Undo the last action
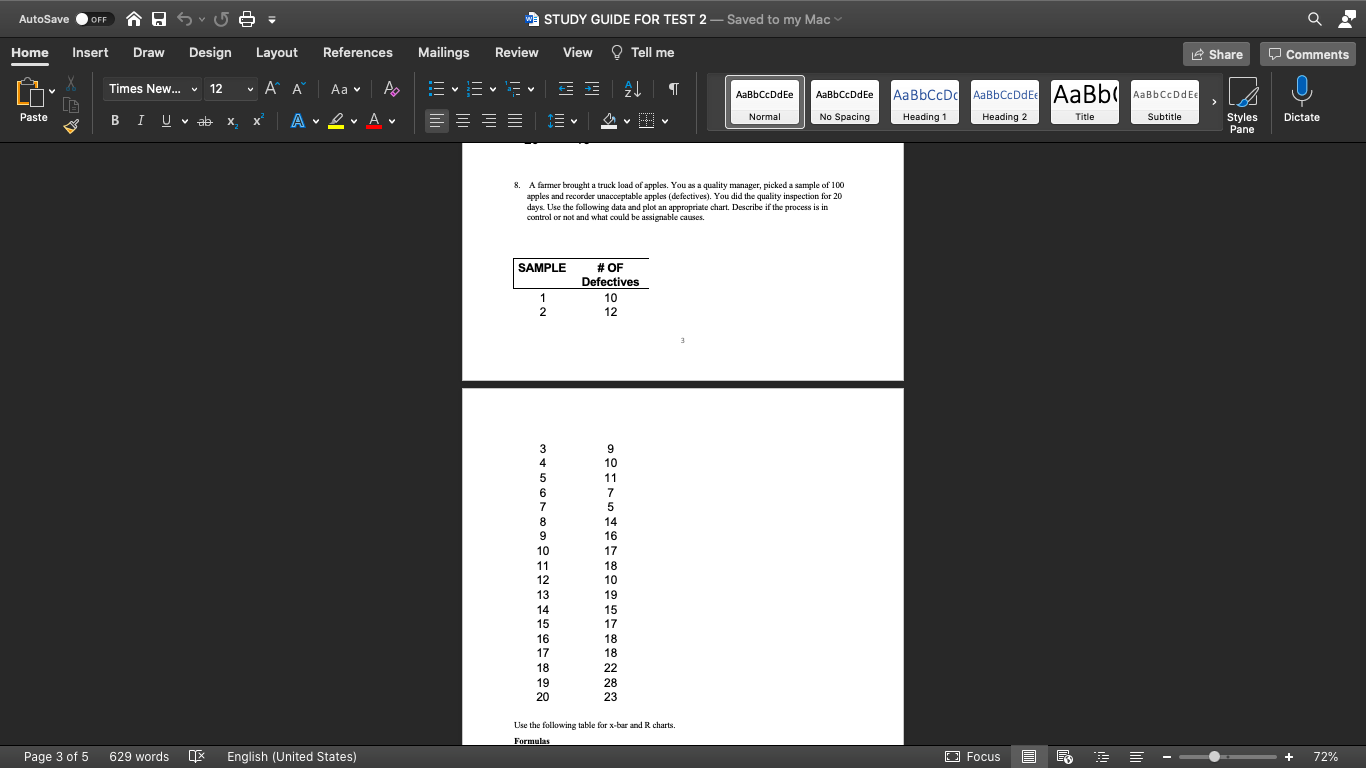The width and height of the screenshot is (1366, 768). (186, 17)
